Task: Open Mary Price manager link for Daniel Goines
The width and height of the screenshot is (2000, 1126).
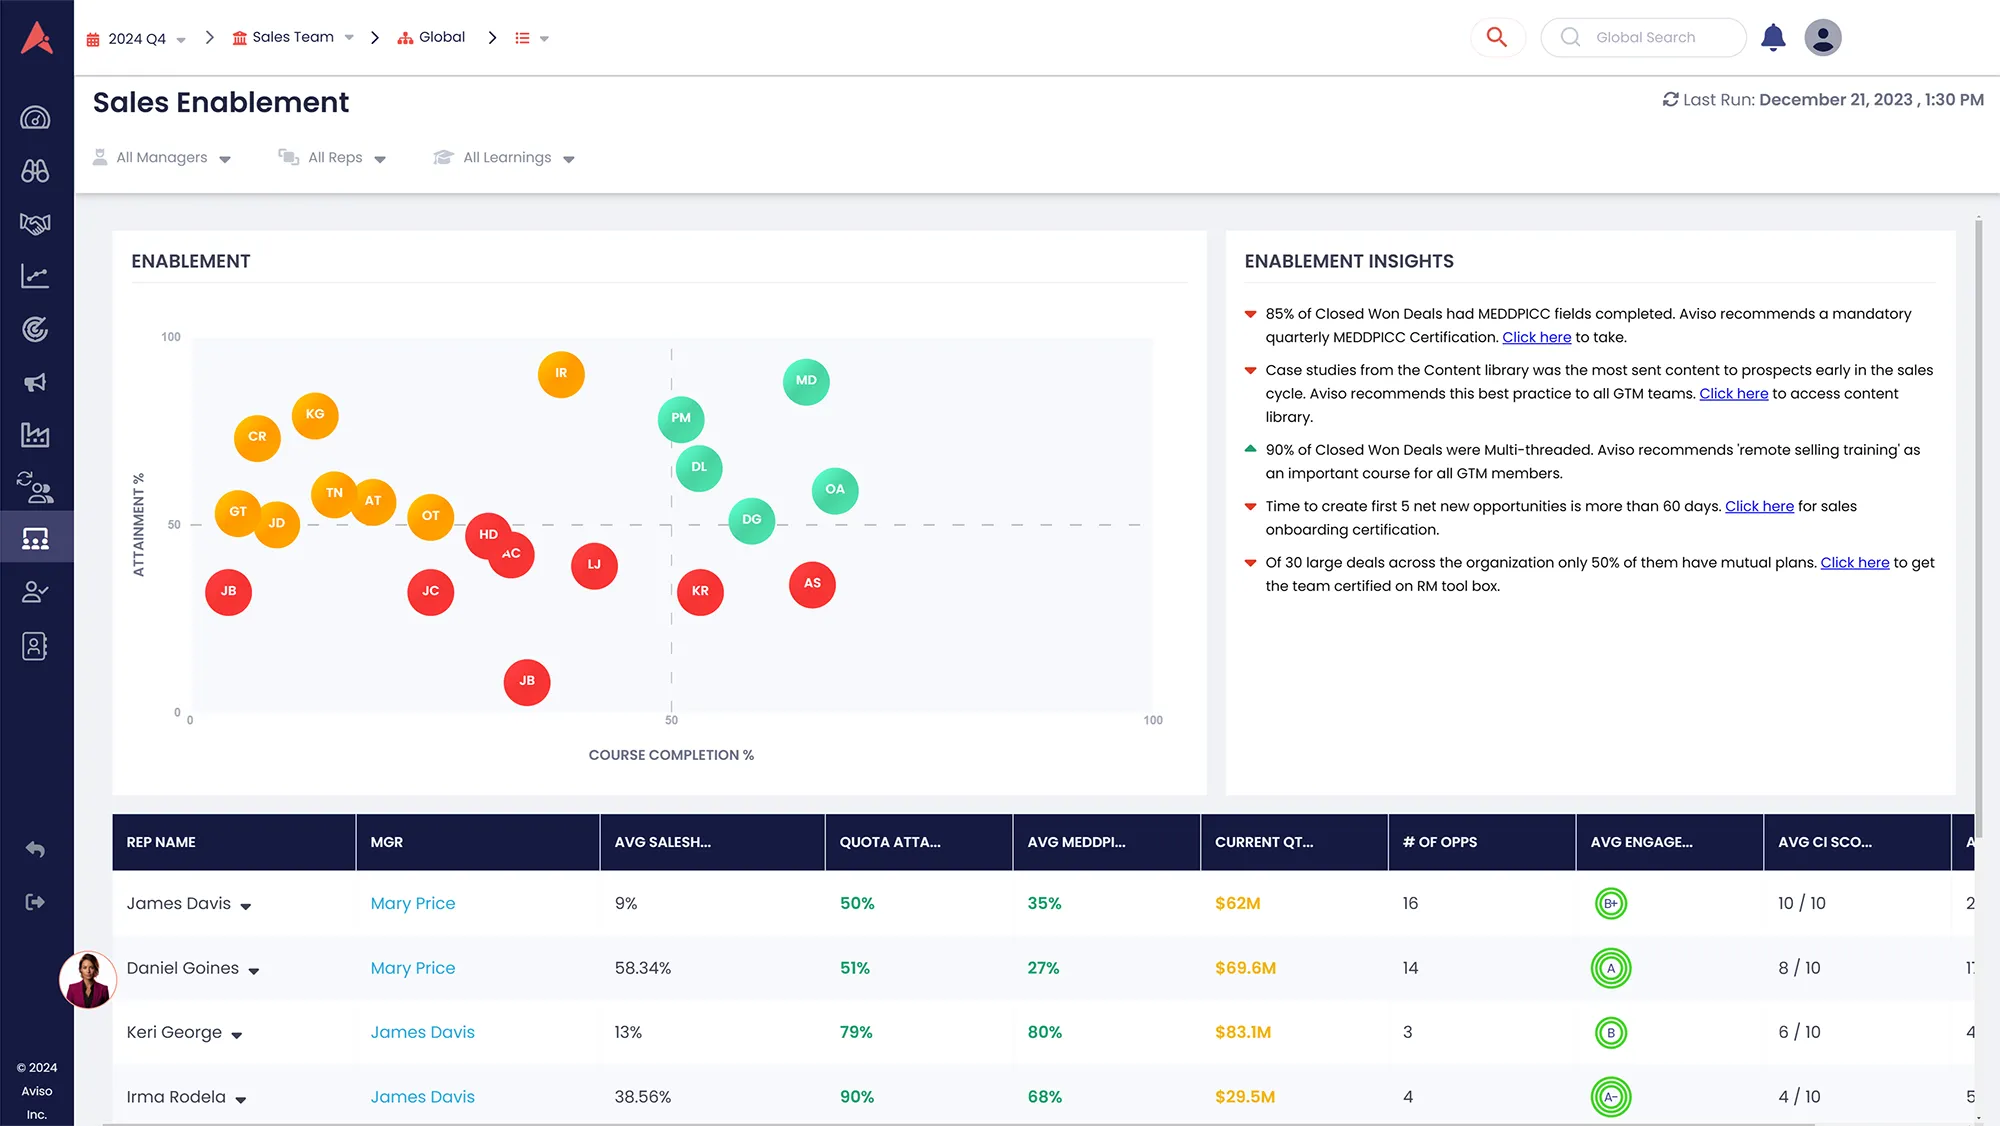Action: point(412,968)
